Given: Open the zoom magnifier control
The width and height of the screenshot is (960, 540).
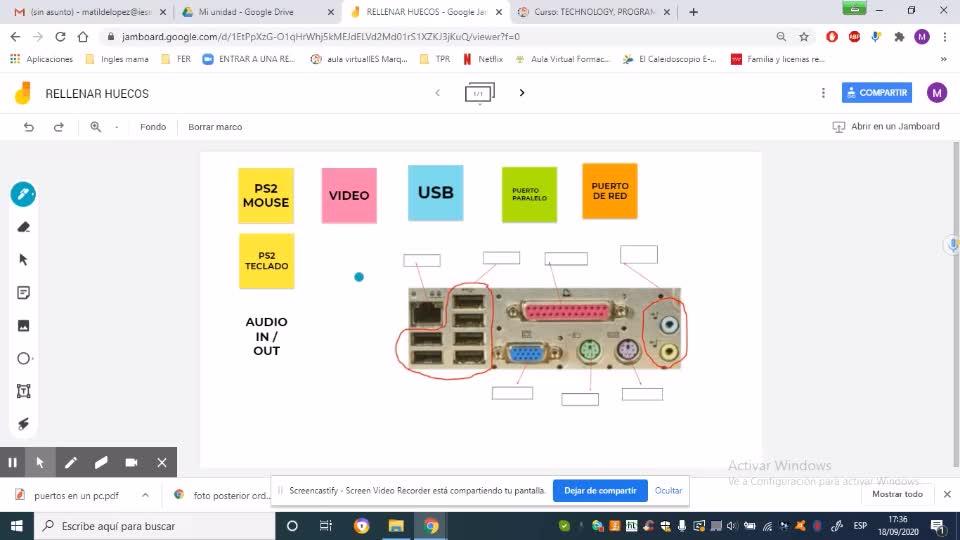Looking at the screenshot, I should (96, 127).
